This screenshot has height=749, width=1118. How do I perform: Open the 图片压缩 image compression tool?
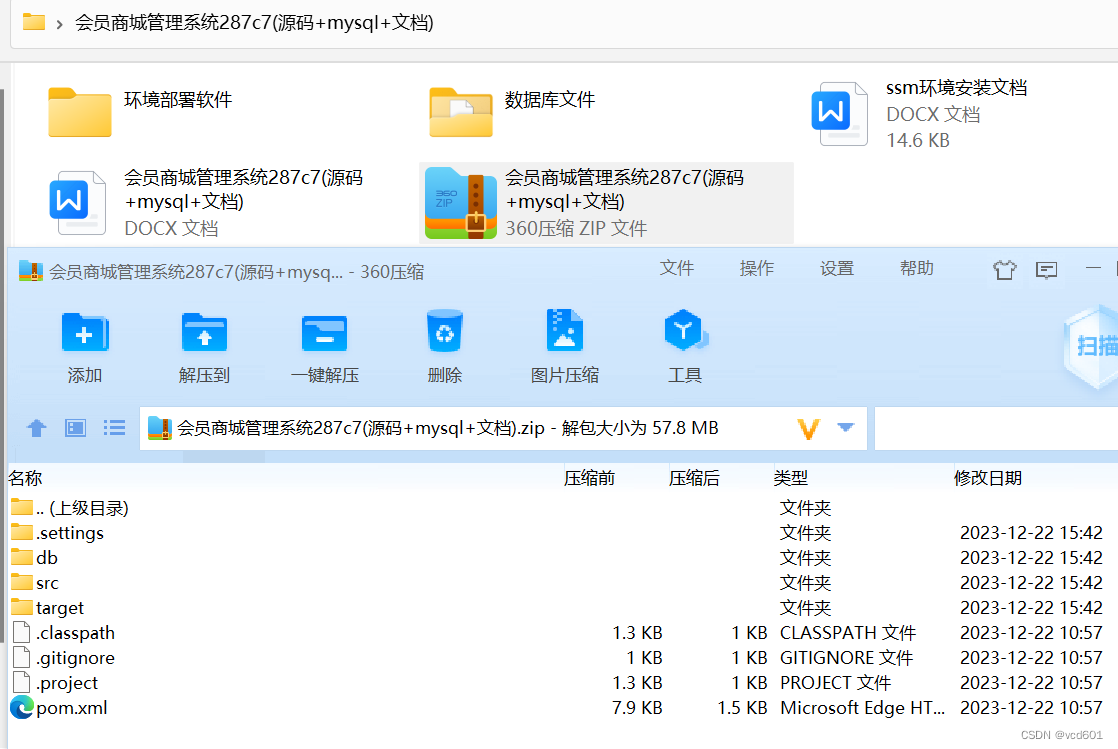click(564, 345)
